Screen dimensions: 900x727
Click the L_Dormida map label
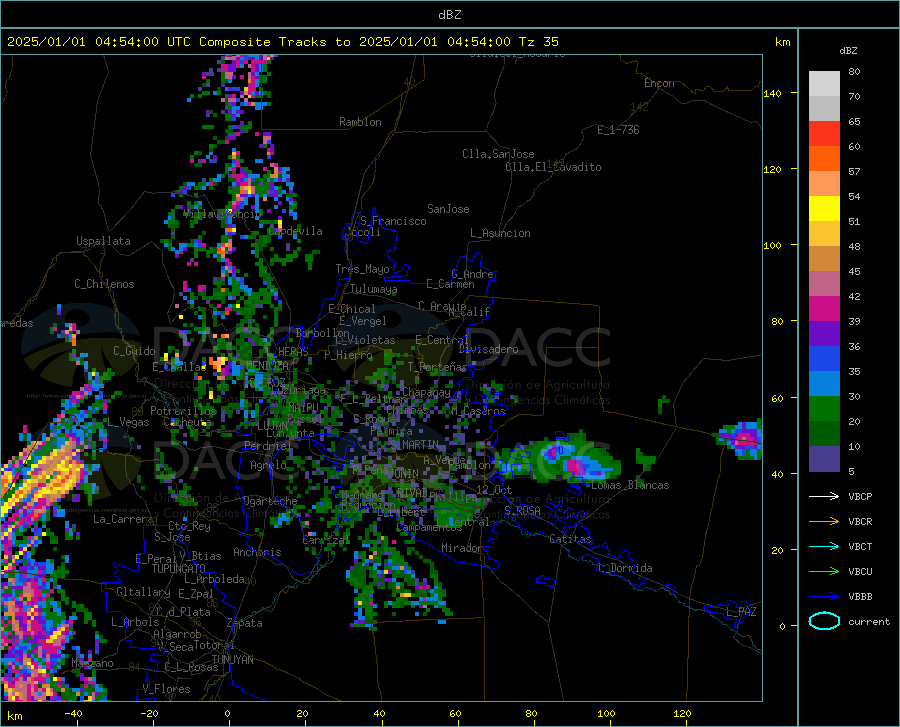coord(624,568)
